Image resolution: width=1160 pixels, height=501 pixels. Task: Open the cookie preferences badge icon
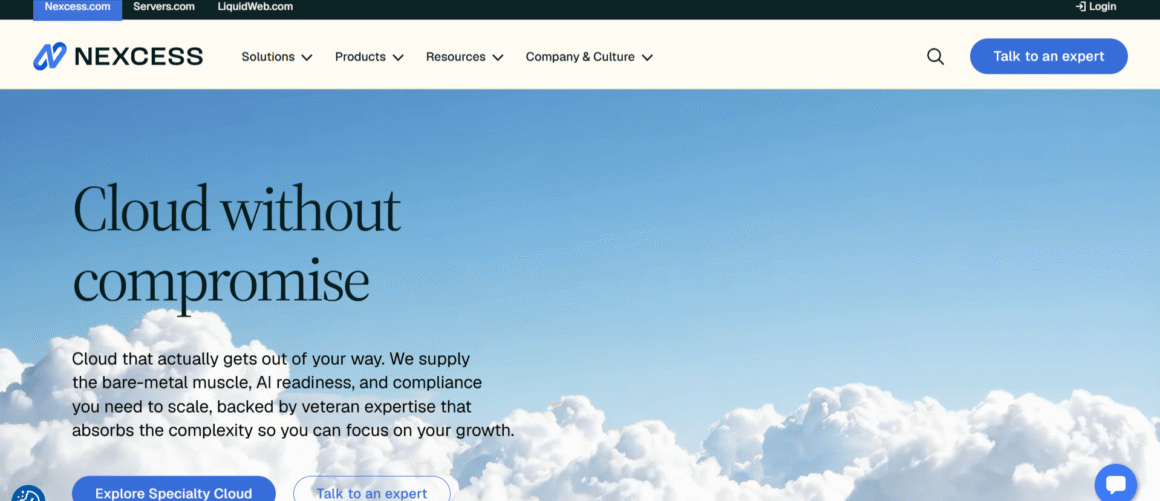pos(28,494)
